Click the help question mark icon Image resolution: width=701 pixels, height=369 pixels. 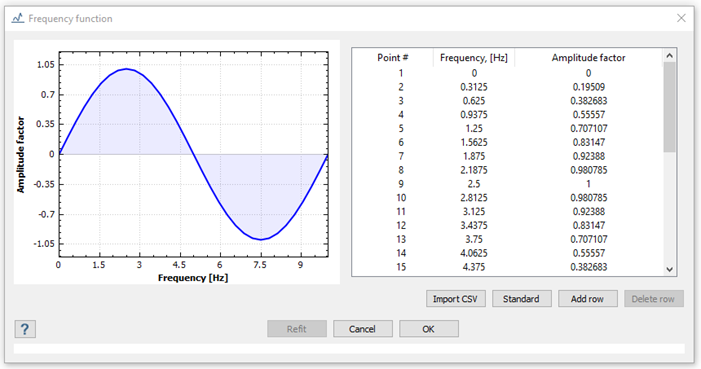click(25, 329)
